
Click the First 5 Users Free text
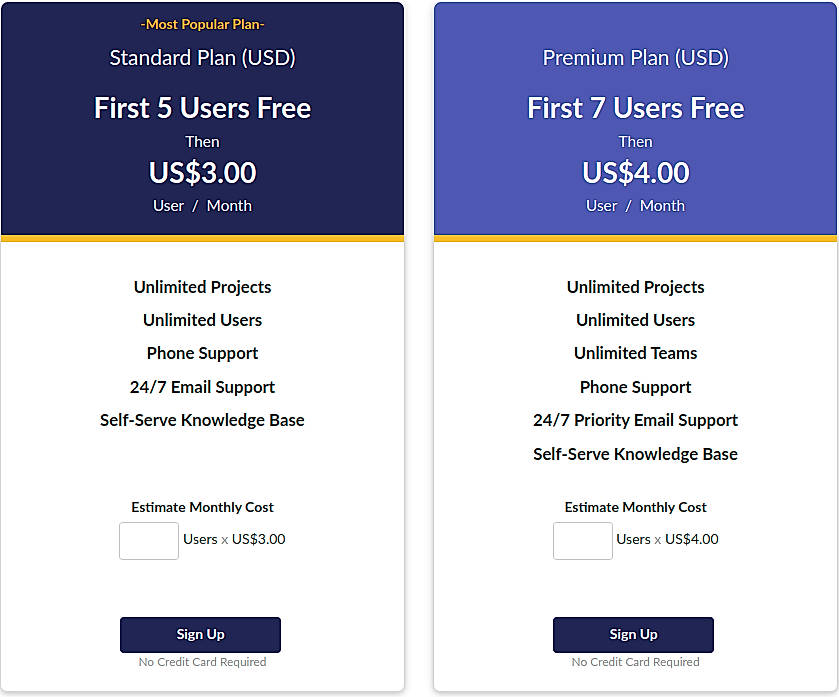202,108
